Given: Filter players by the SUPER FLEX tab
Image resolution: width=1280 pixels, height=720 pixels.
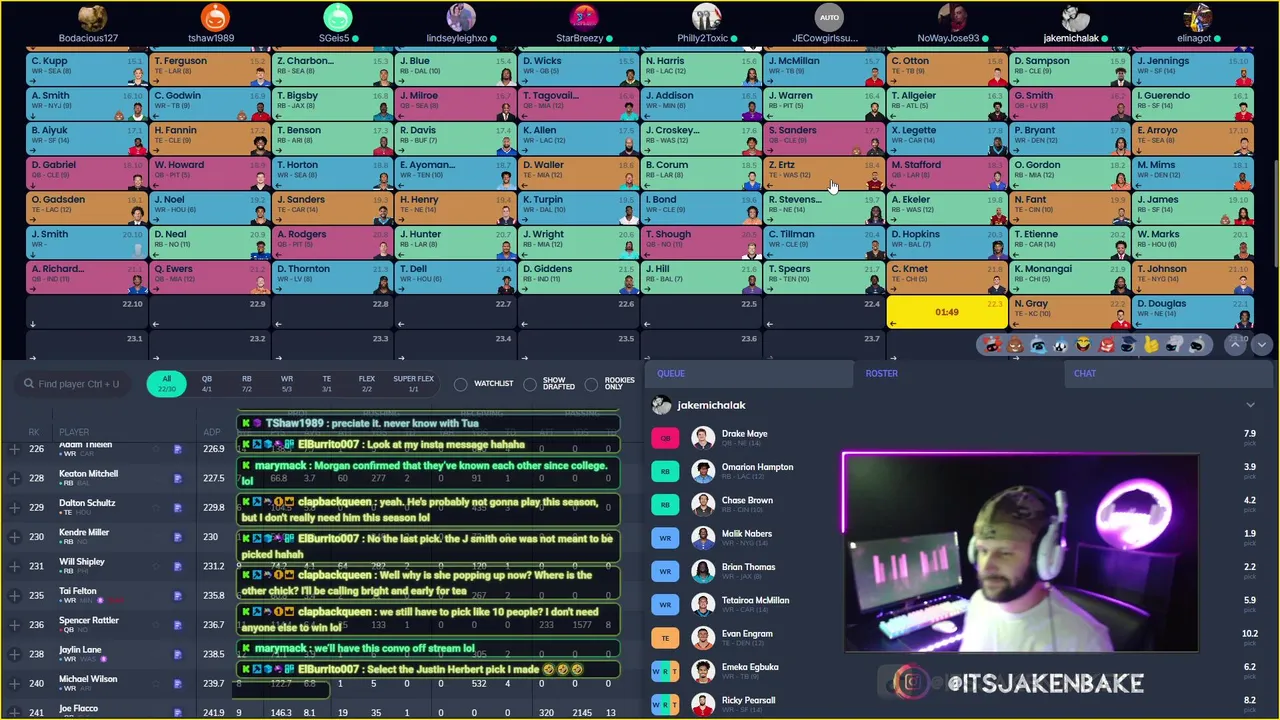Looking at the screenshot, I should point(413,384).
